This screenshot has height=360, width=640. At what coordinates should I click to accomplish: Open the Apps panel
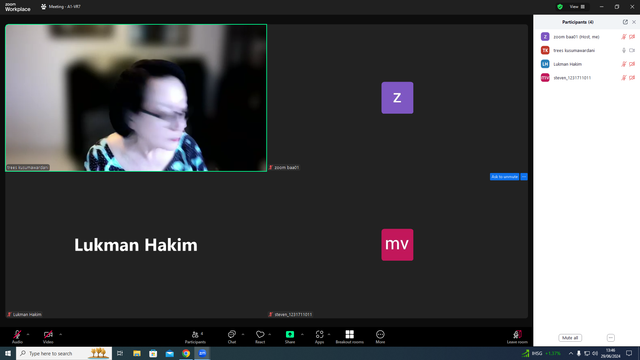(320, 337)
